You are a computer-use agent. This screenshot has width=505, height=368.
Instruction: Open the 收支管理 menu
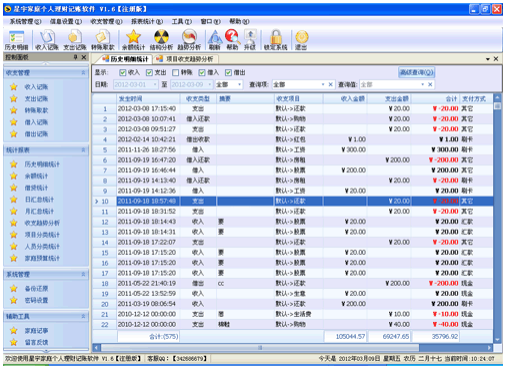tap(106, 22)
